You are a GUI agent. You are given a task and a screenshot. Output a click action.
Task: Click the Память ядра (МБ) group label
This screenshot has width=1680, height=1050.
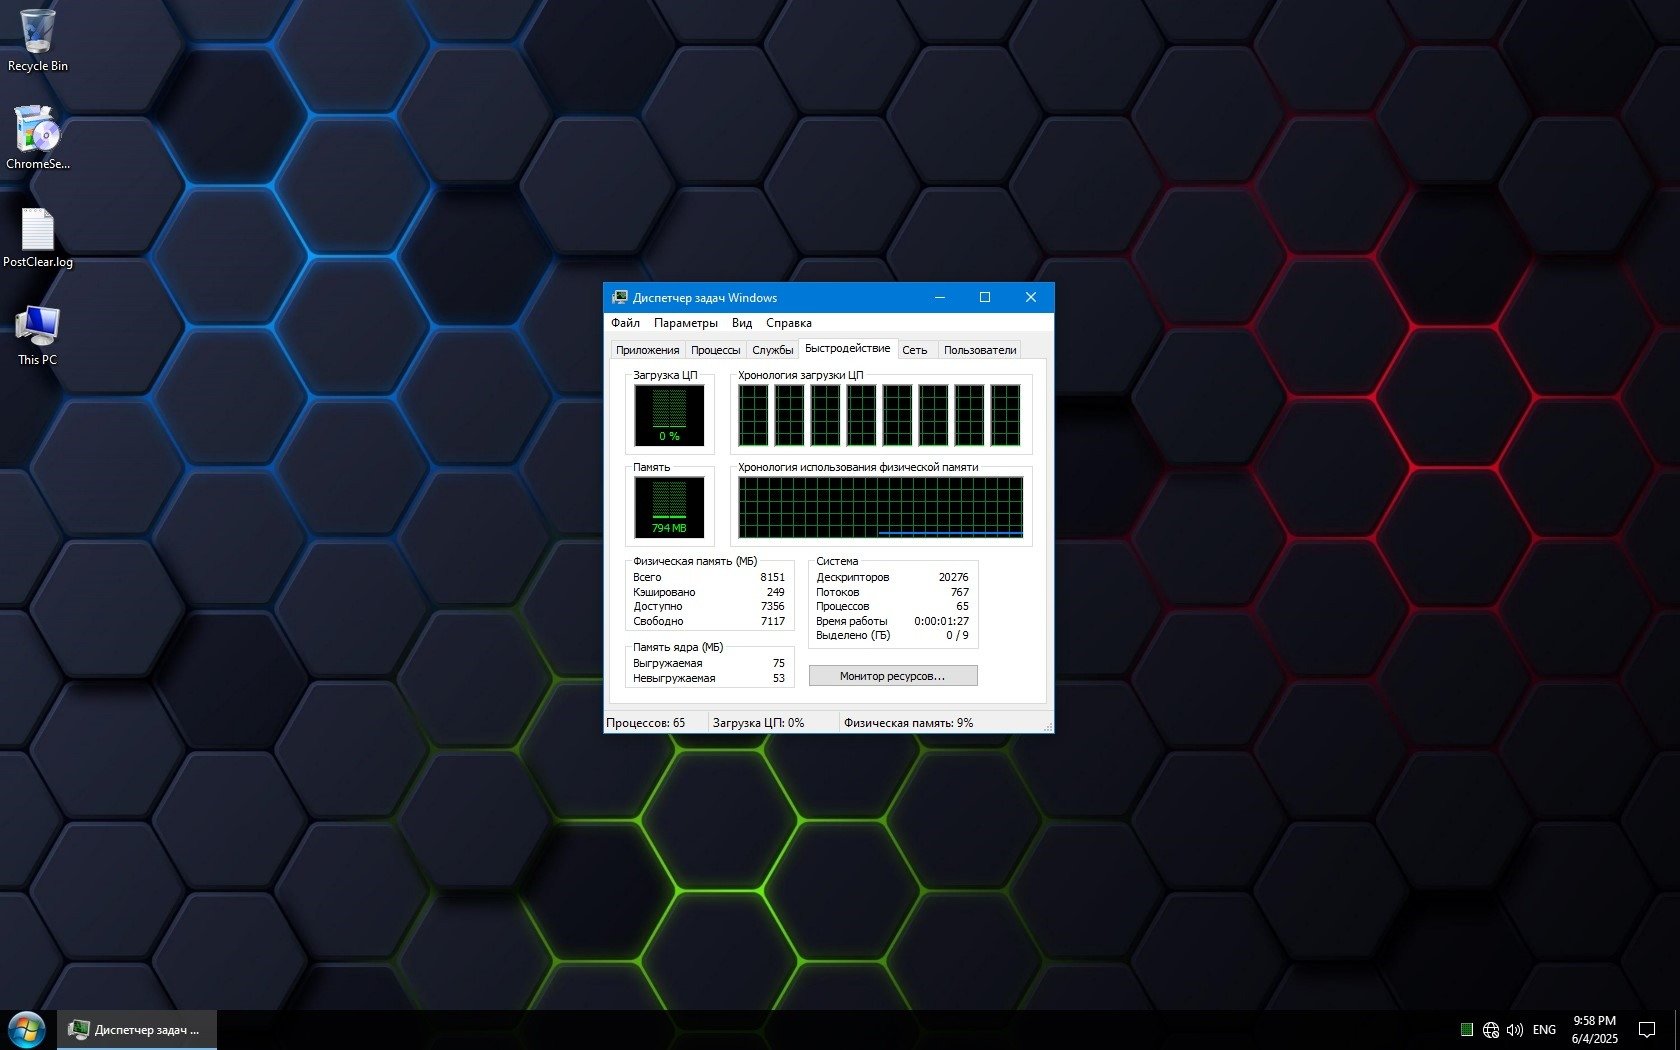tap(678, 647)
